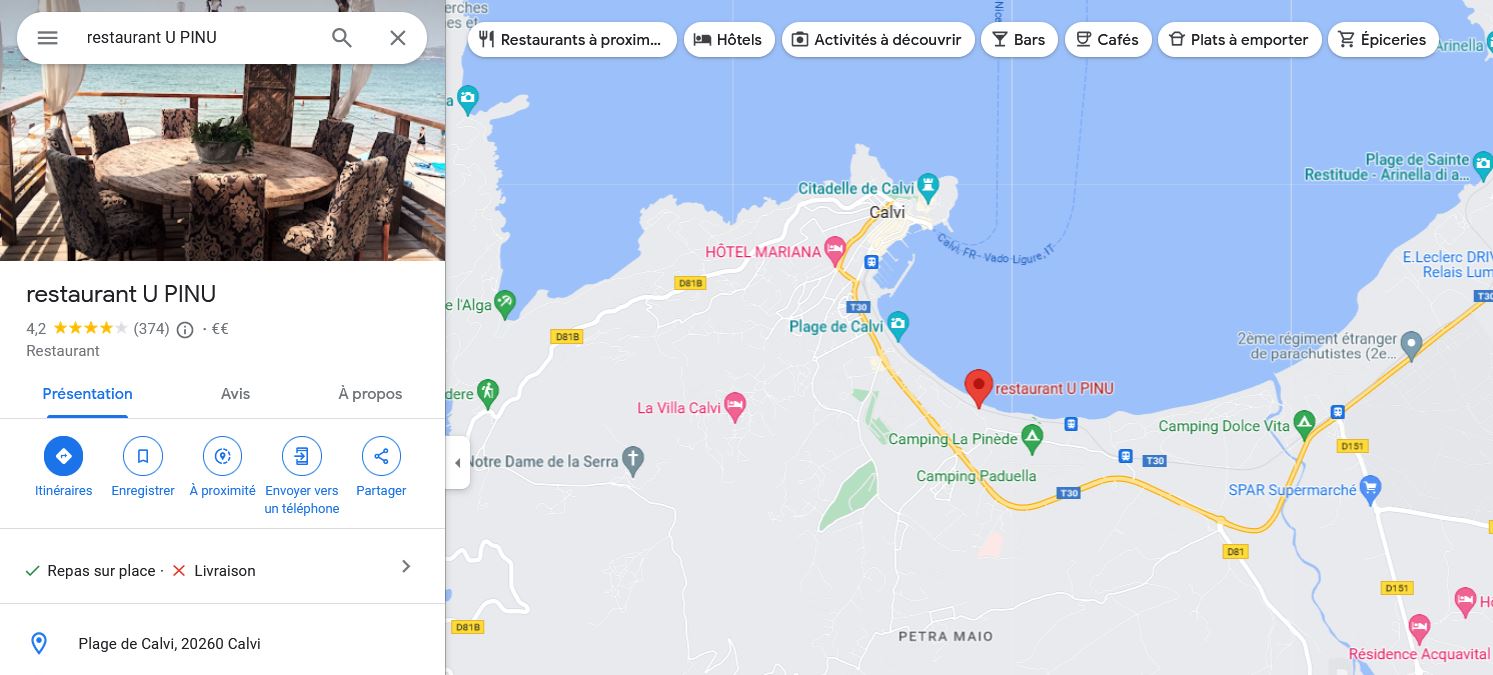The image size is (1493, 675).
Task: Open rating info circle icon
Action: [x=185, y=329]
